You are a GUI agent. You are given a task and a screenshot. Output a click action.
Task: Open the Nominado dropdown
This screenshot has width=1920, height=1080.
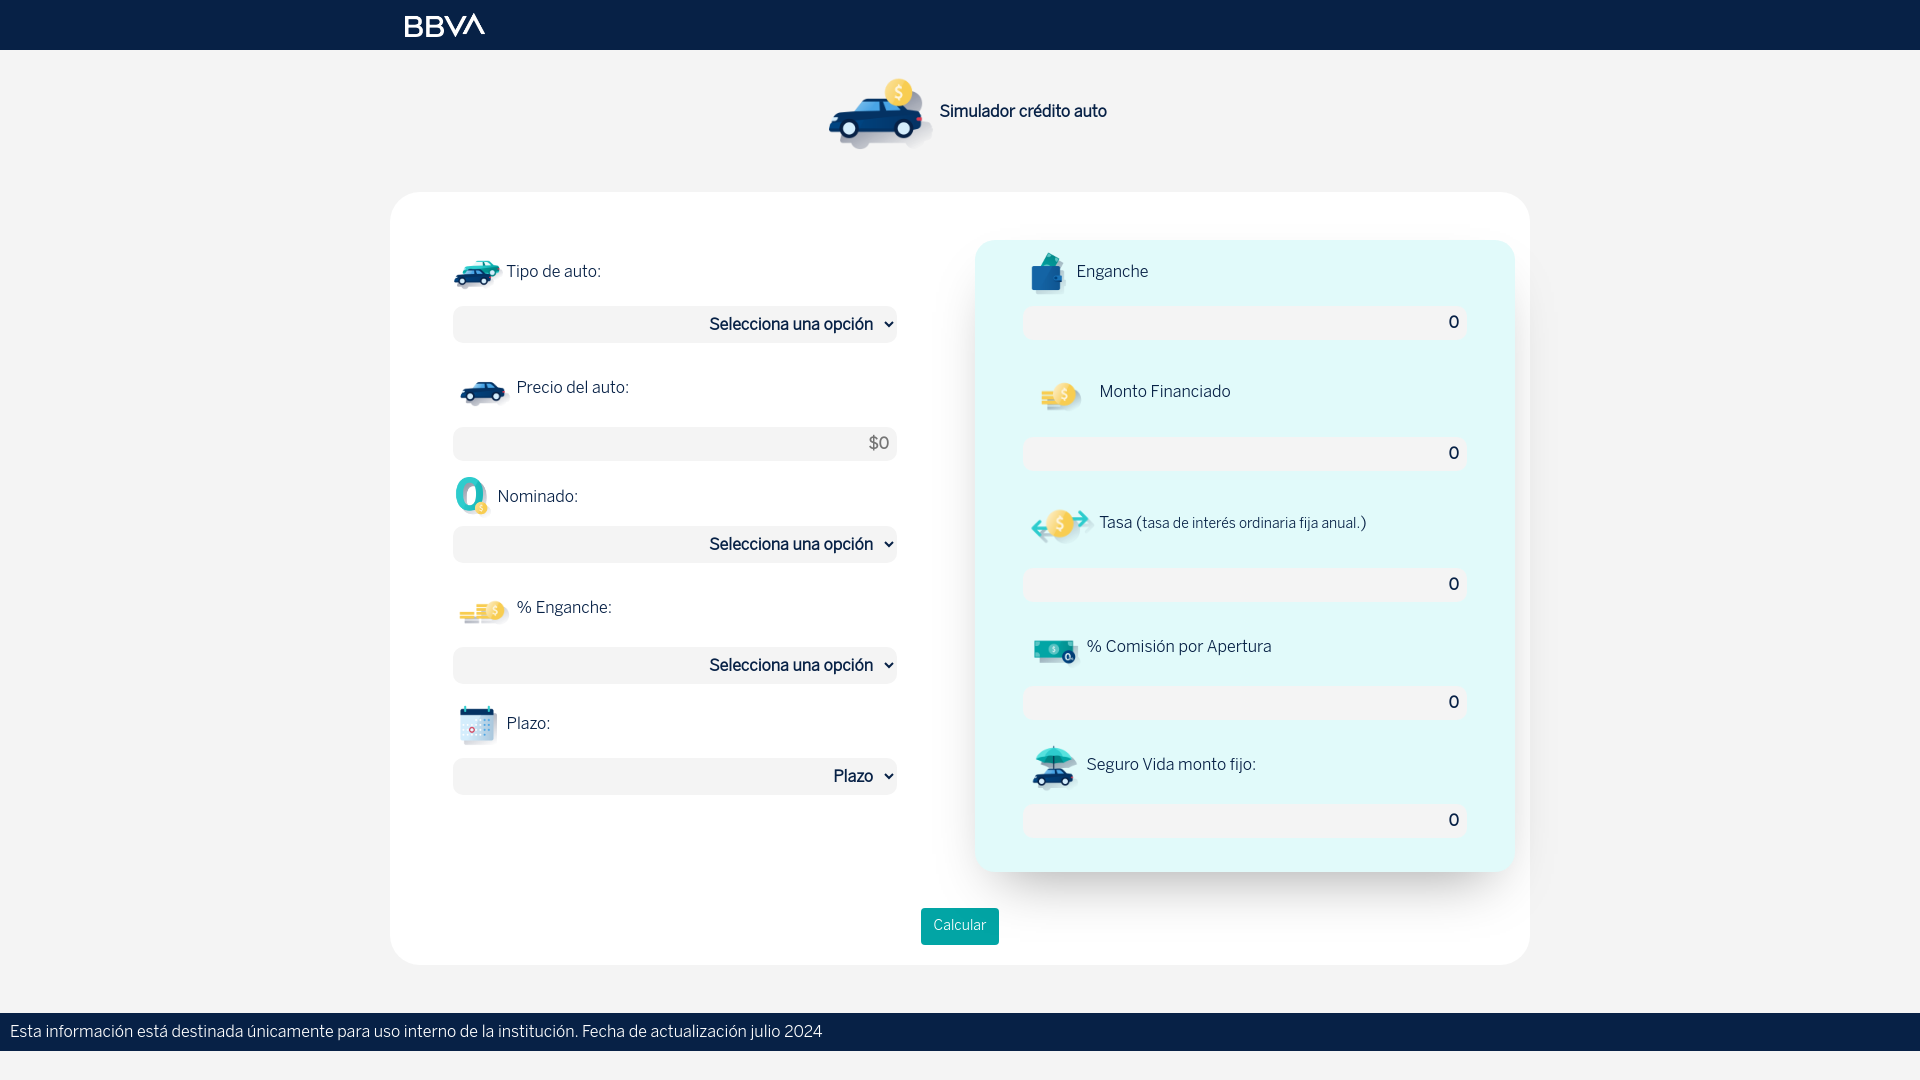pos(675,544)
